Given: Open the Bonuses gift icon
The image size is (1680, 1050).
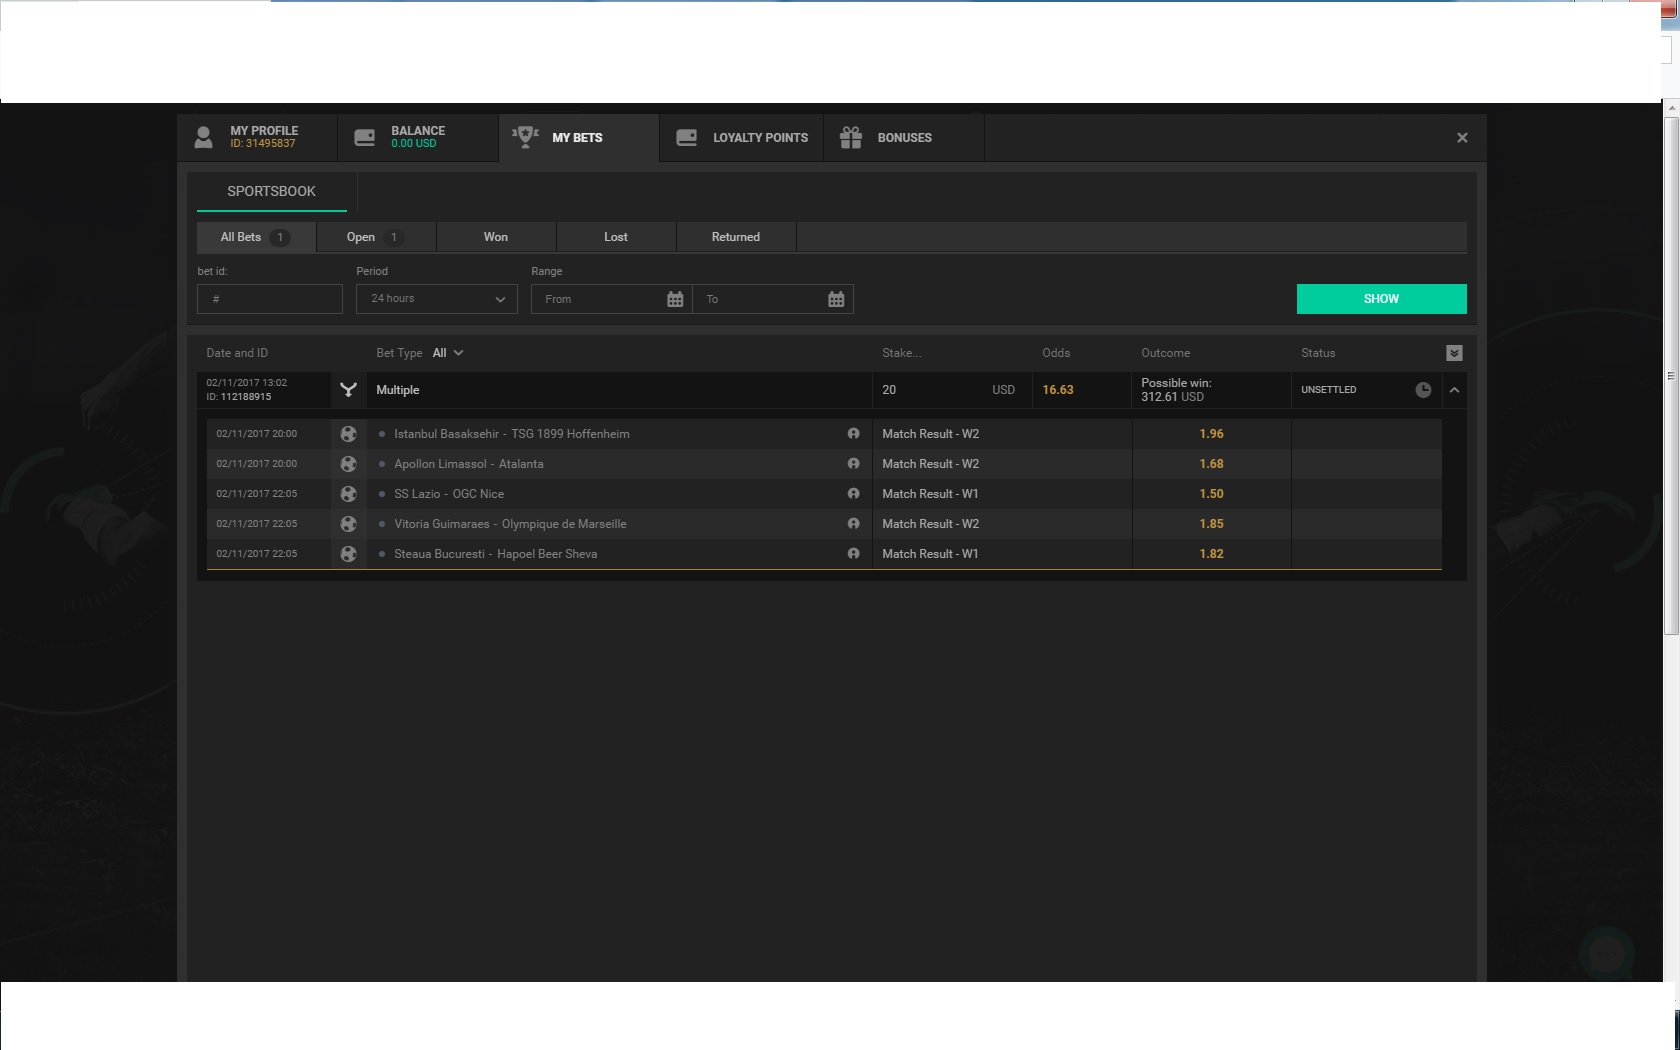Looking at the screenshot, I should coord(851,137).
